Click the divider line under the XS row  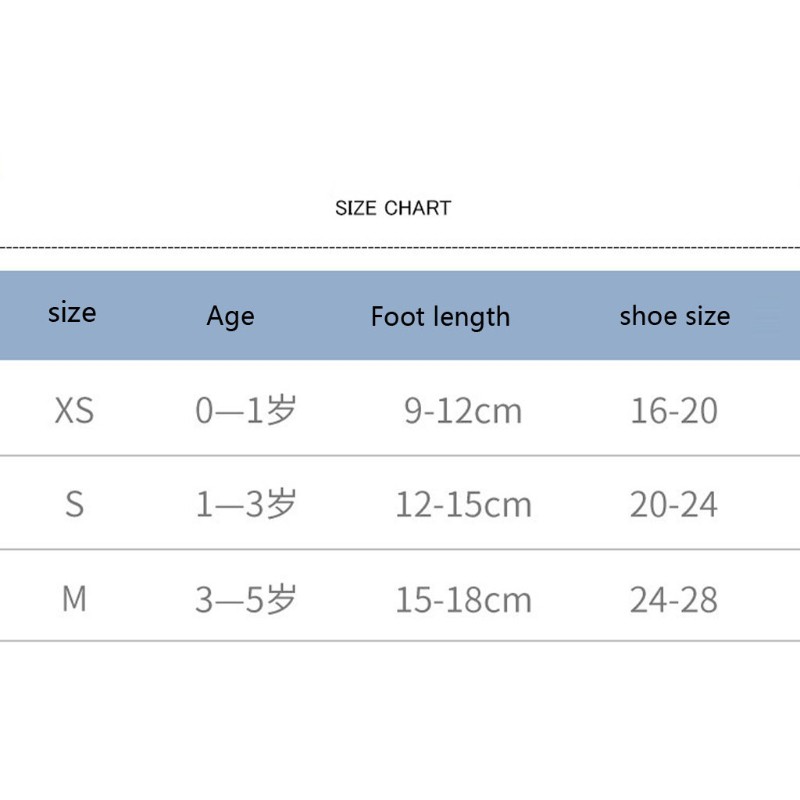pyautogui.click(x=400, y=456)
